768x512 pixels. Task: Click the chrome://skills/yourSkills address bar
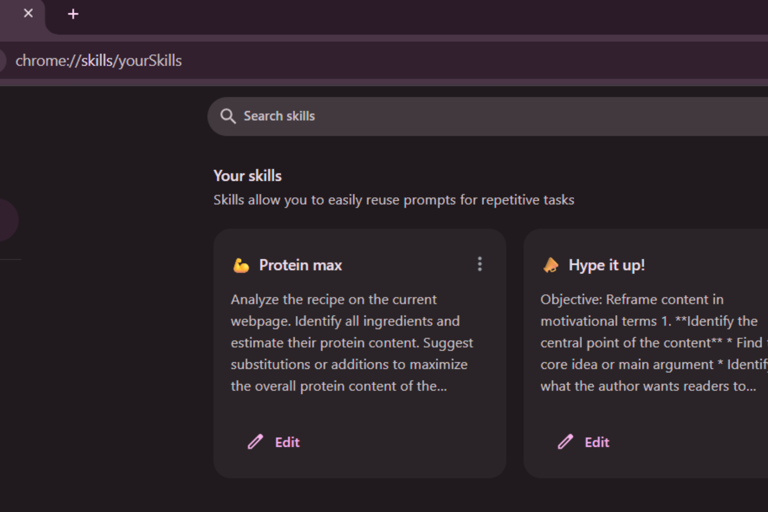pyautogui.click(x=384, y=61)
